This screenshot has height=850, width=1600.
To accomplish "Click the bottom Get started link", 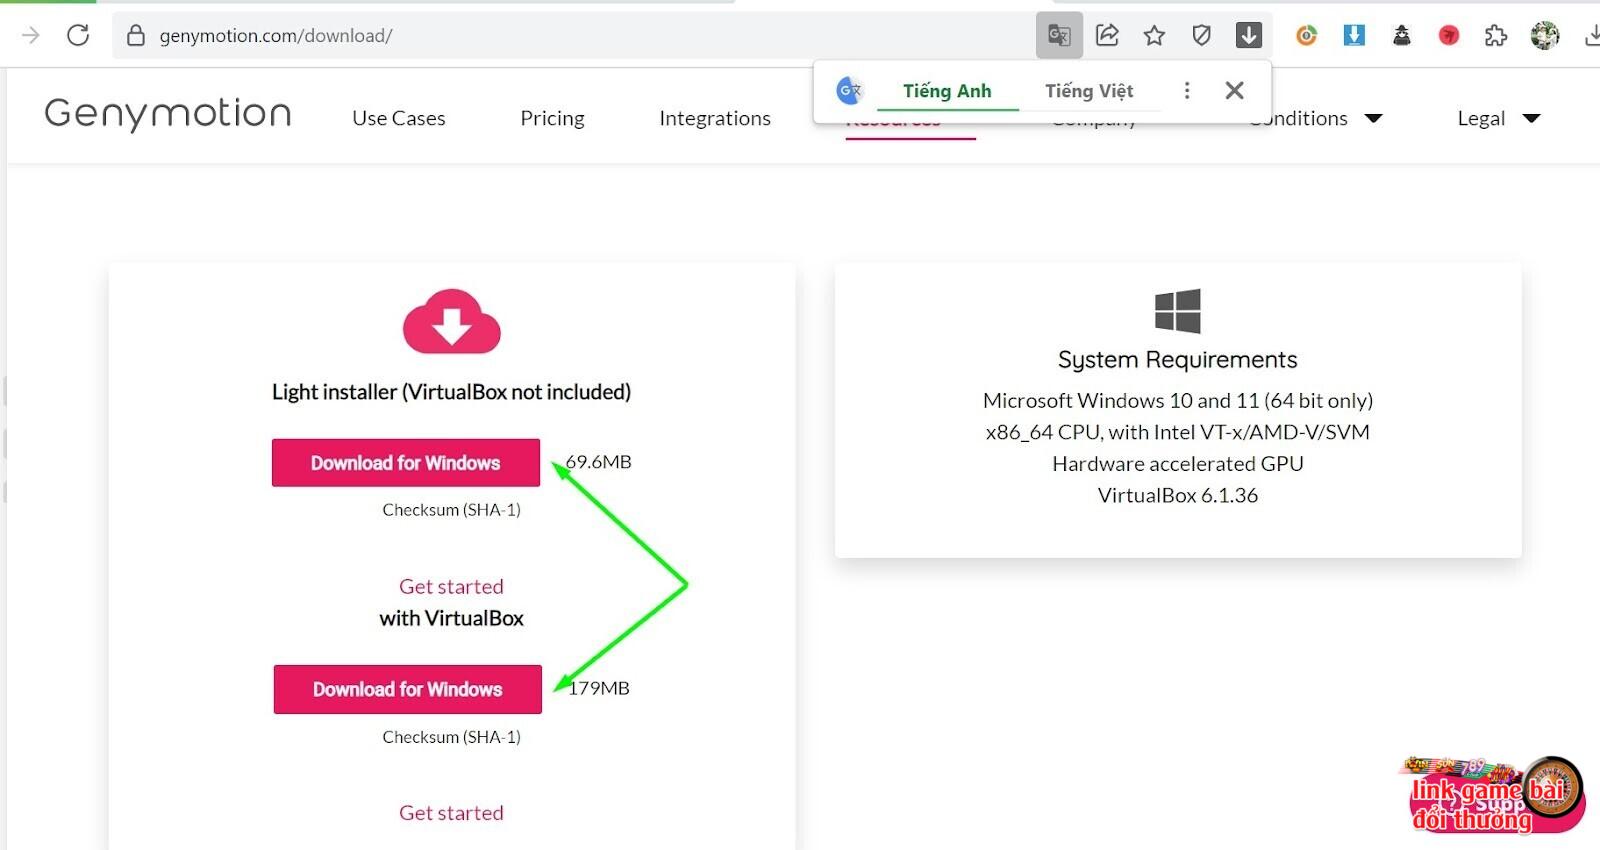I will [x=451, y=813].
